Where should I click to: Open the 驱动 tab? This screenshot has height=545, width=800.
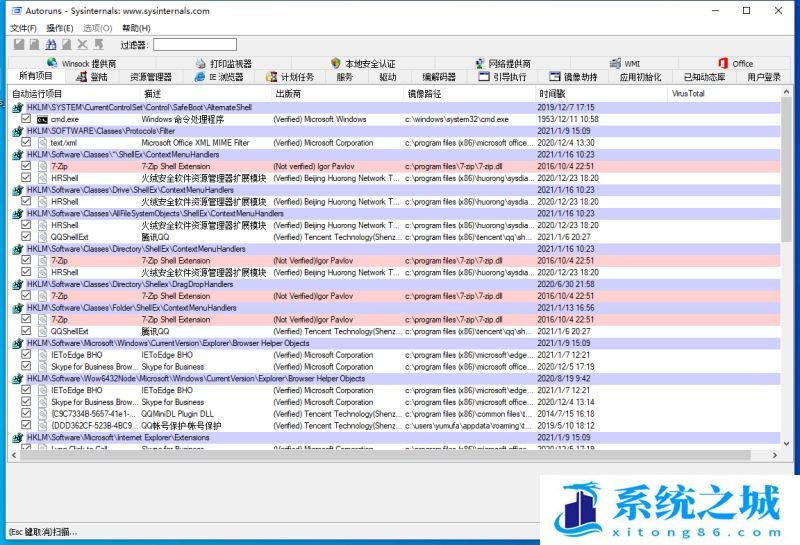pyautogui.click(x=388, y=77)
